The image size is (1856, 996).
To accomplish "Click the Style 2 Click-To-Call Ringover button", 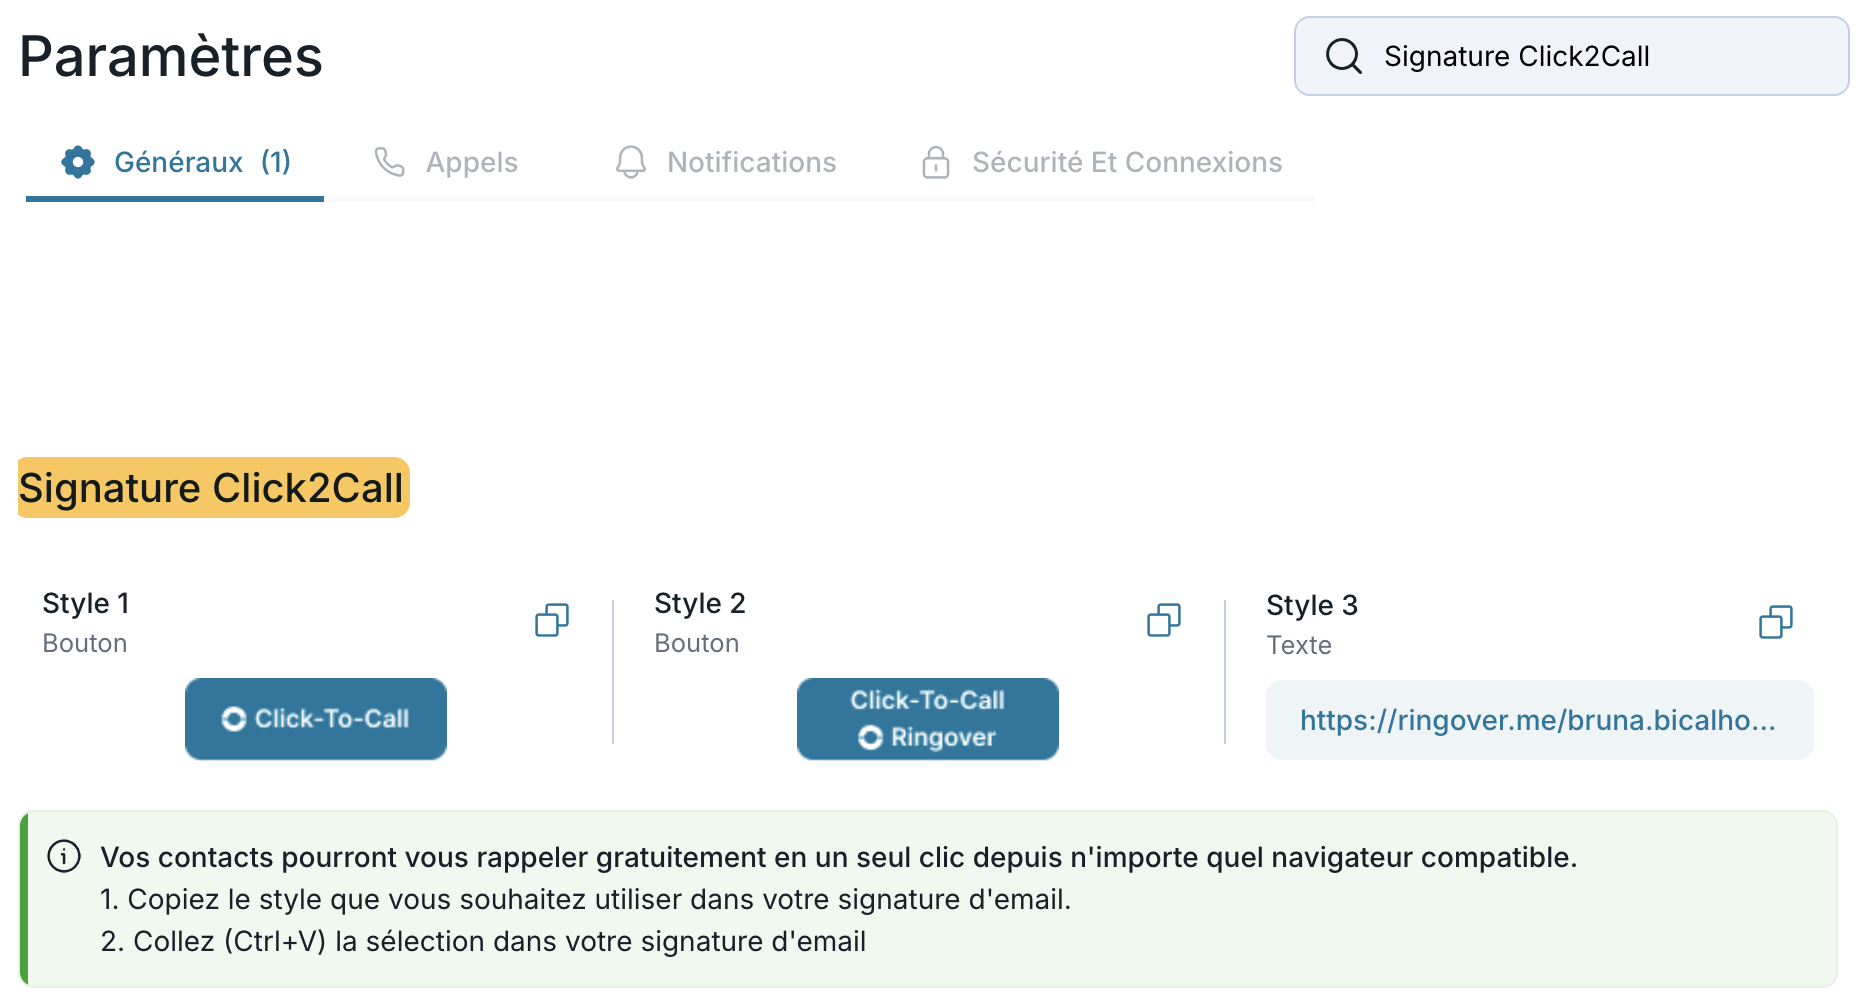I will click(927, 719).
